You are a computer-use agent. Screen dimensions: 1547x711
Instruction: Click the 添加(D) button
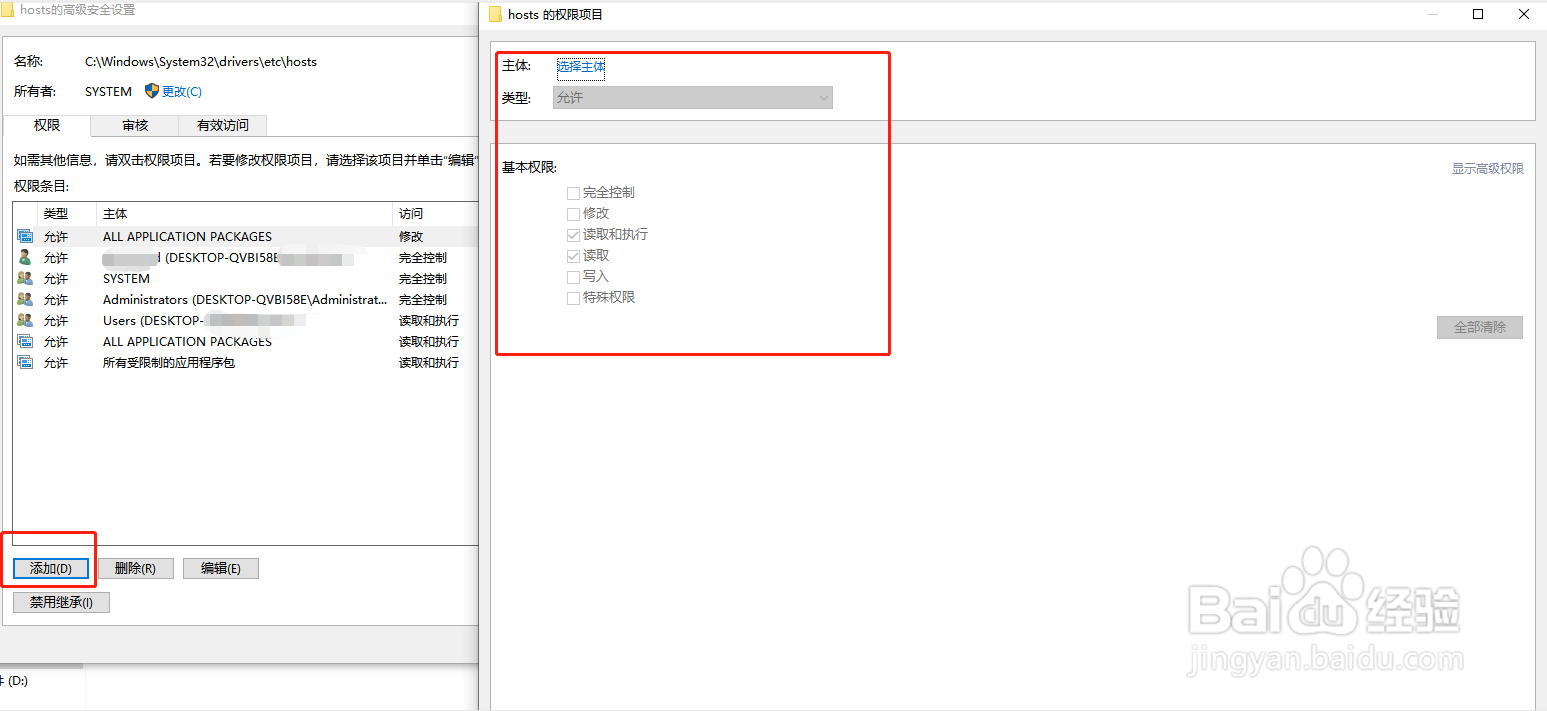pos(50,567)
